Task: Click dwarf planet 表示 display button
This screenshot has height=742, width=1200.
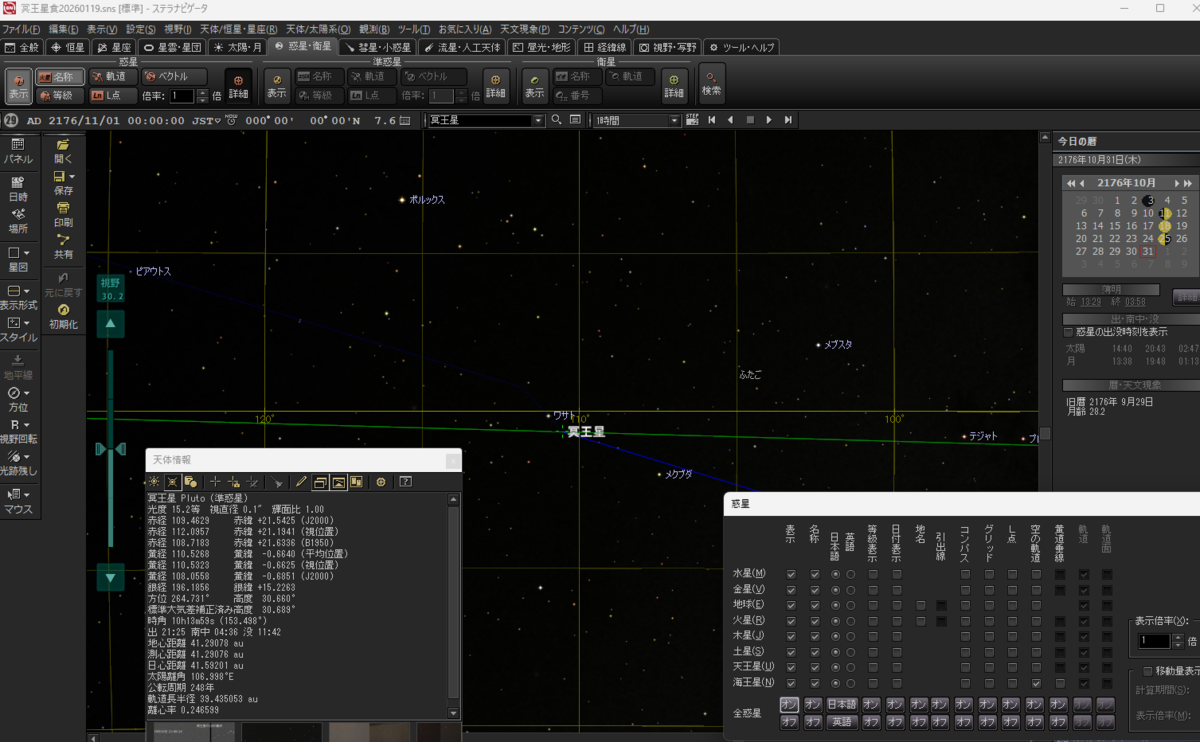Action: pos(277,86)
